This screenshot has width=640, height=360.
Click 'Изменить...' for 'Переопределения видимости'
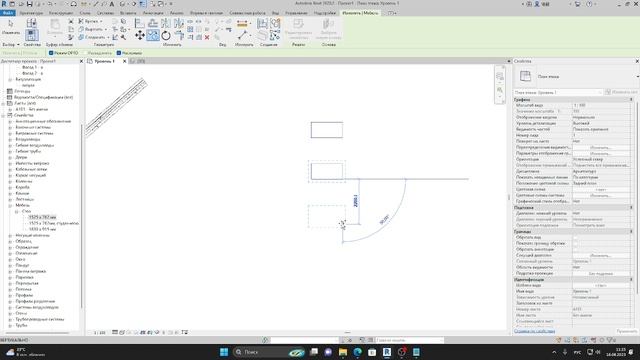pos(600,147)
